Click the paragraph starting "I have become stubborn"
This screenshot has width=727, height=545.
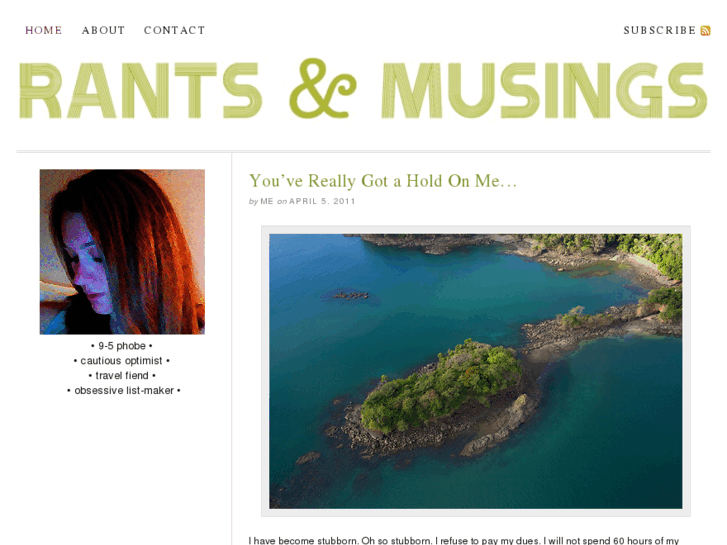pyautogui.click(x=464, y=540)
